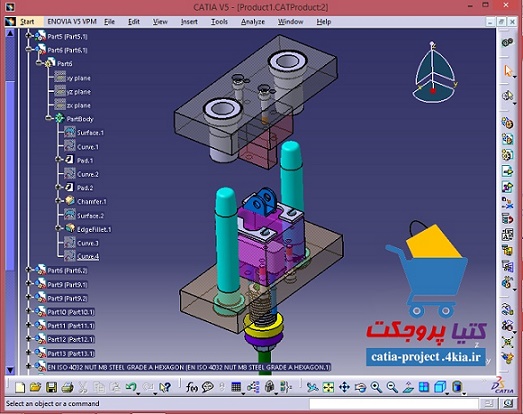The width and height of the screenshot is (523, 414).
Task: Open the Formula f(x) editor
Action: click(x=192, y=387)
